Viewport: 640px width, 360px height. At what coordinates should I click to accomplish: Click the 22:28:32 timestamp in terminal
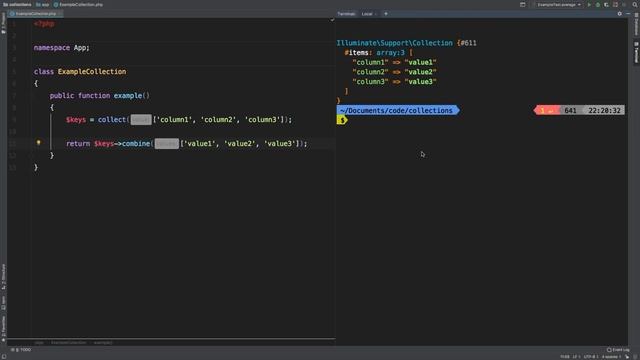point(604,111)
